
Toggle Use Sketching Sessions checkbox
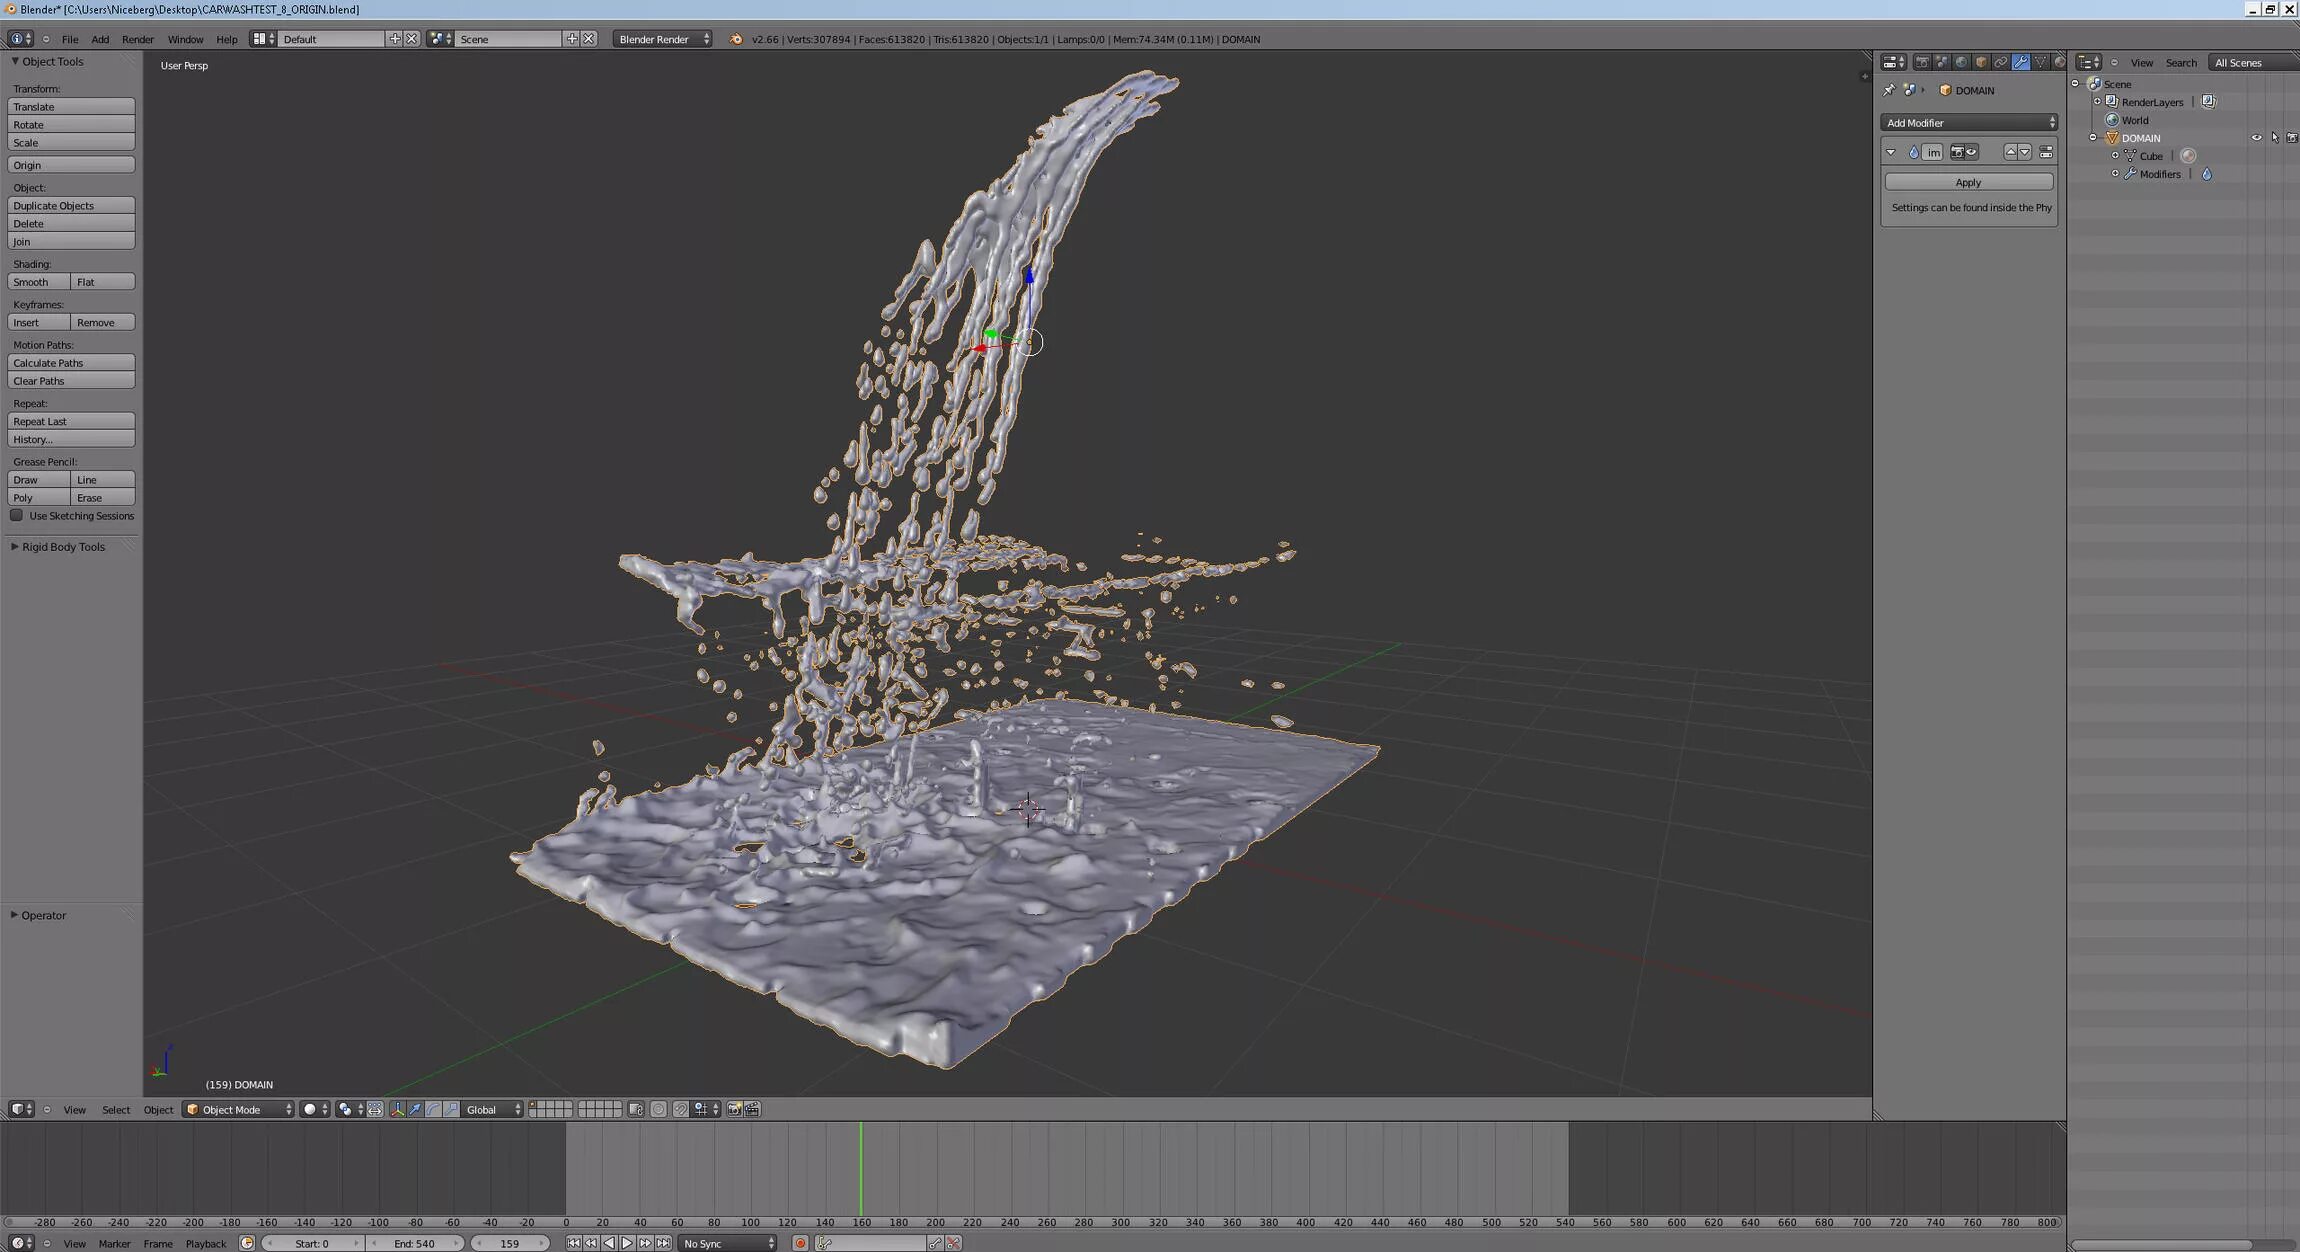point(17,516)
